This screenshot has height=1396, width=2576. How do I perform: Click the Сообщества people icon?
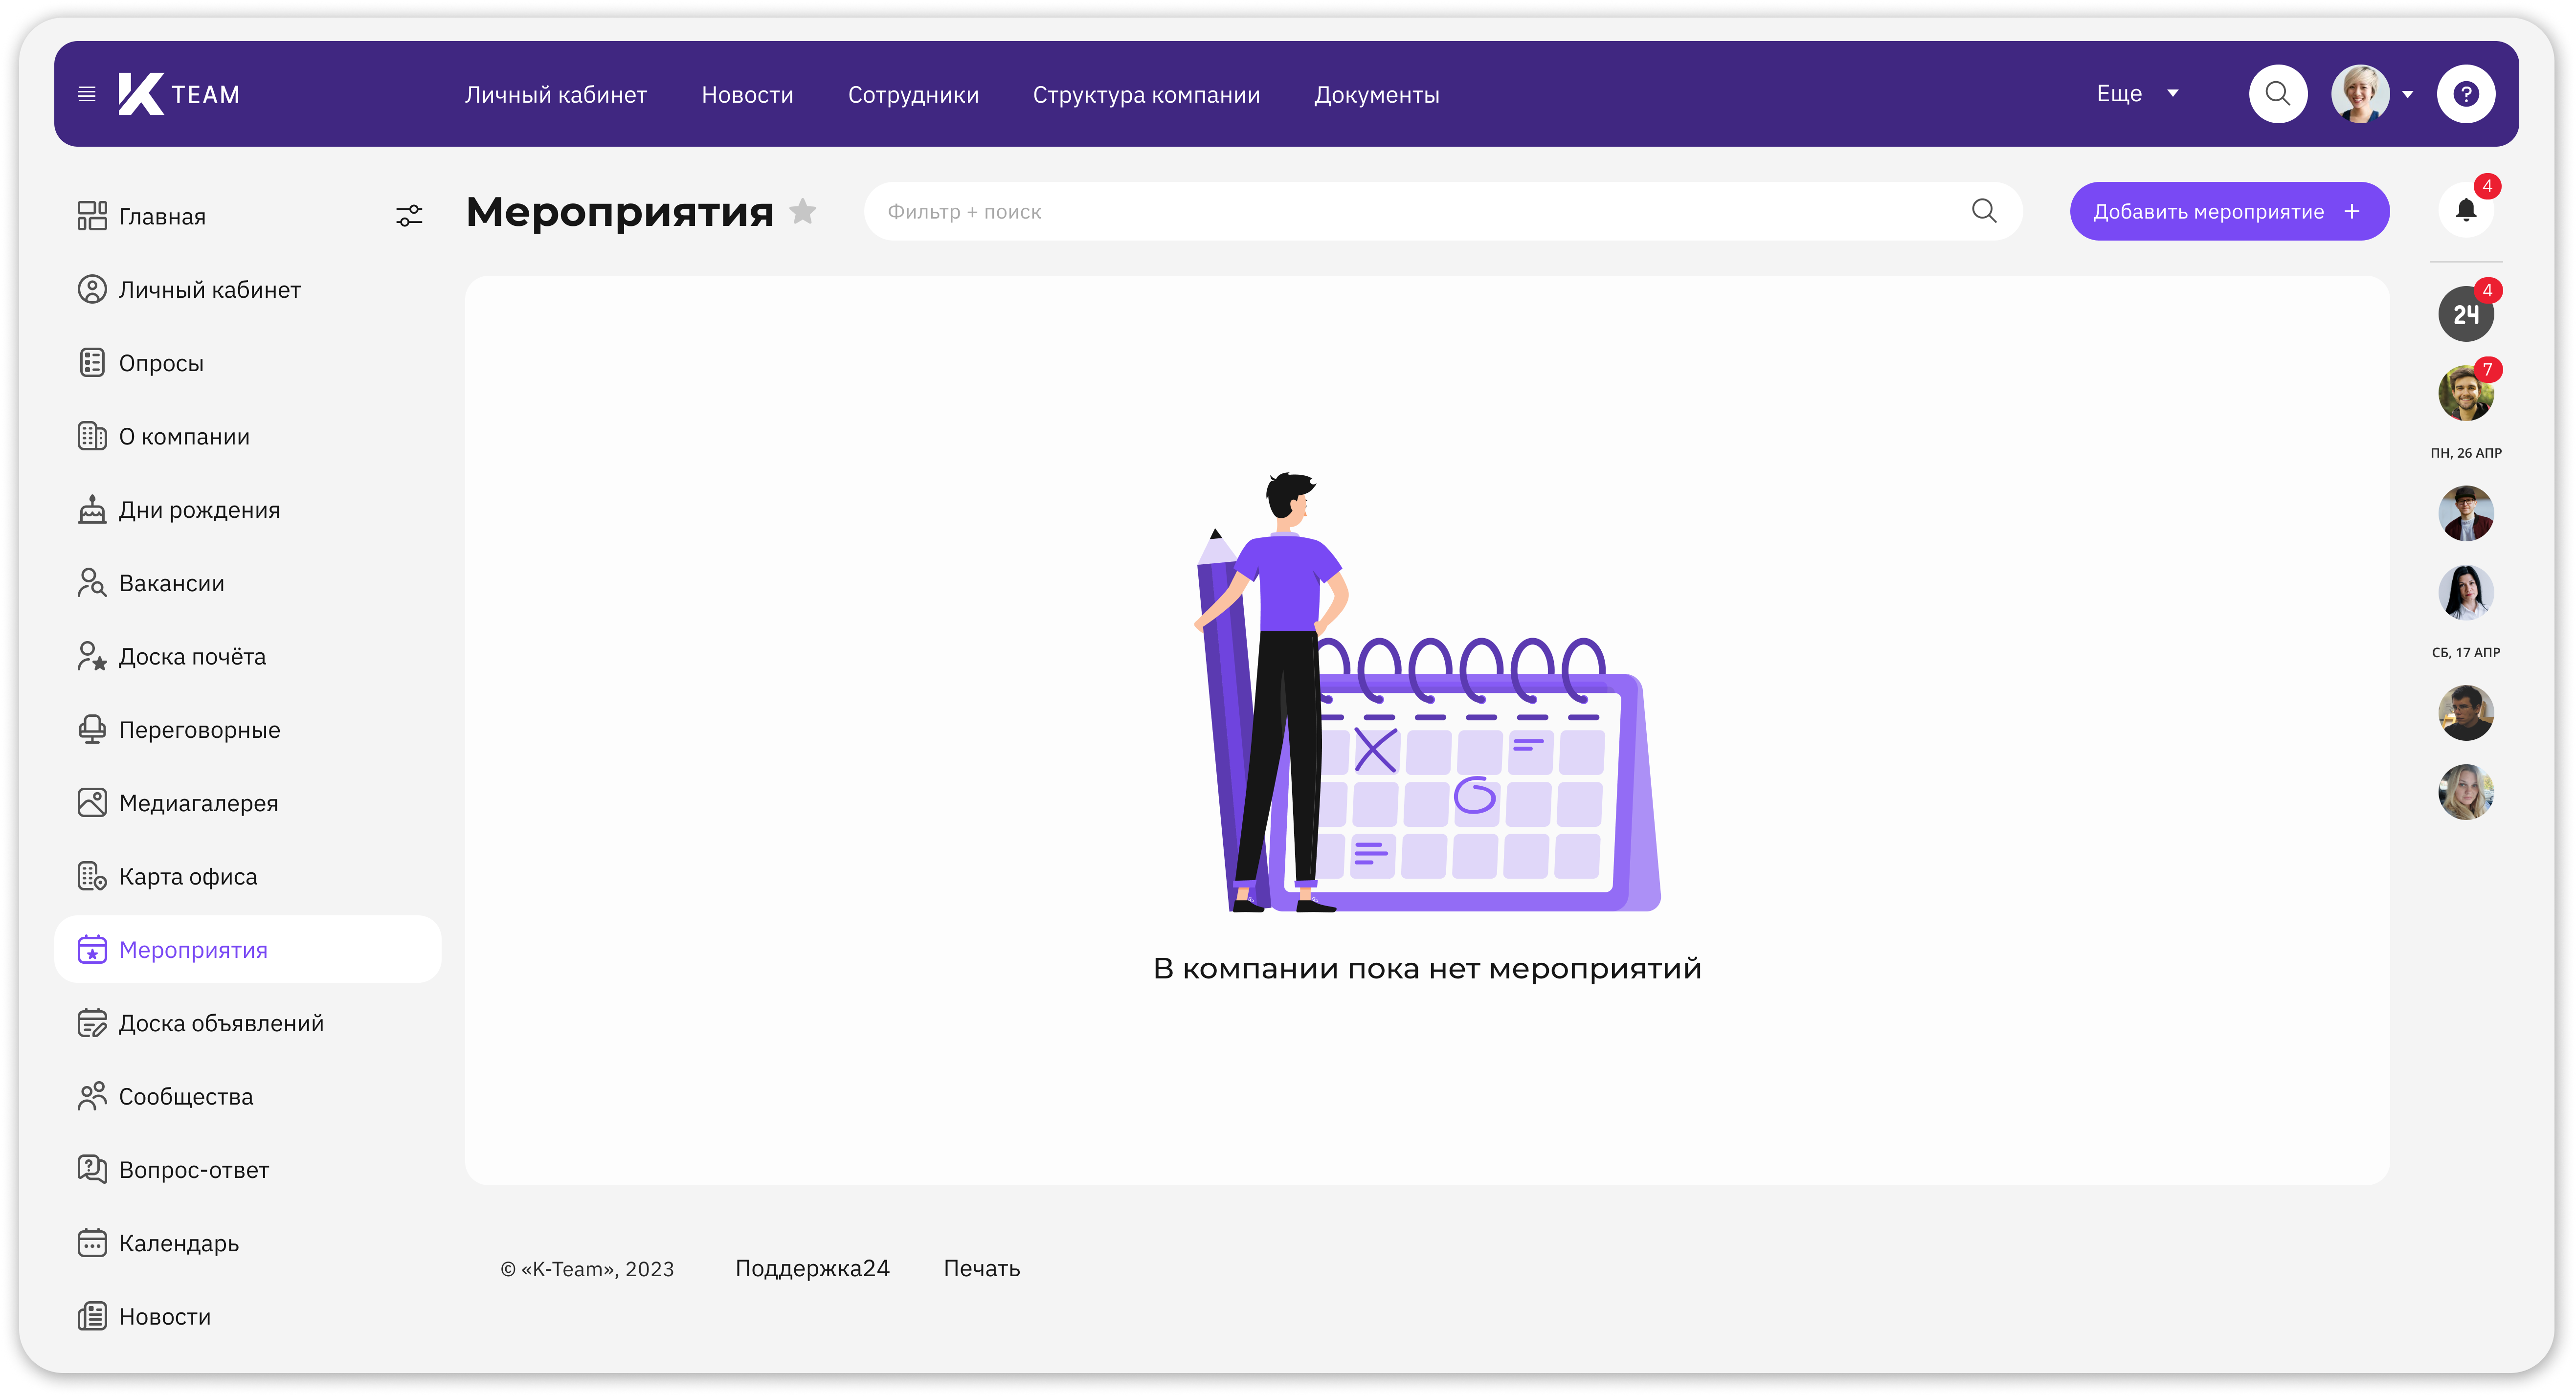pyautogui.click(x=92, y=1096)
